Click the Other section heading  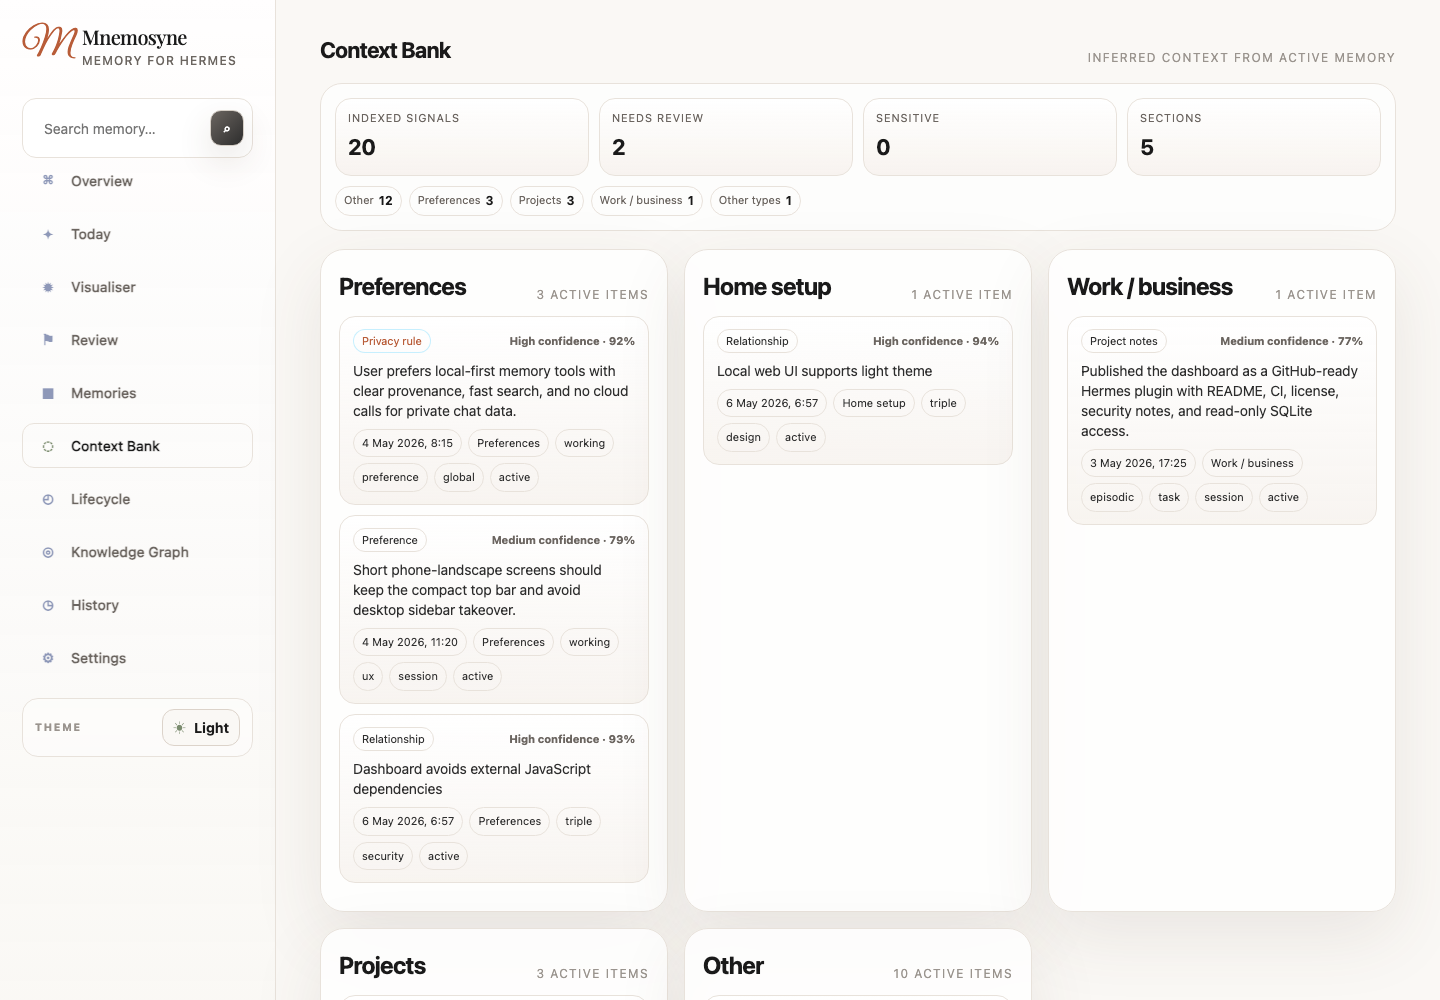coord(733,966)
